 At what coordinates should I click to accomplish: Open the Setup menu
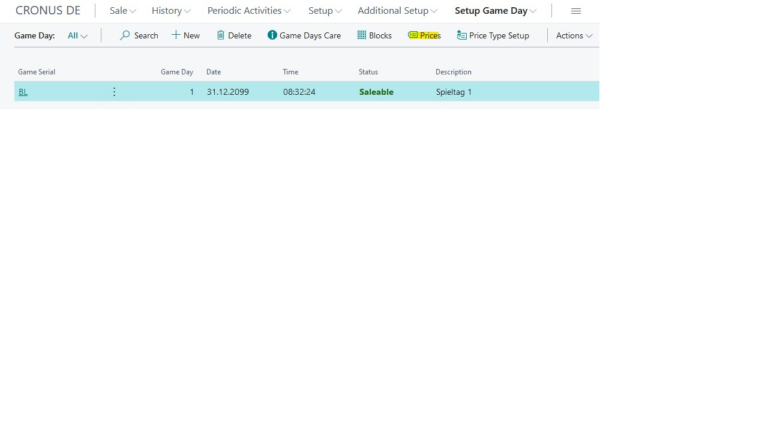point(325,11)
